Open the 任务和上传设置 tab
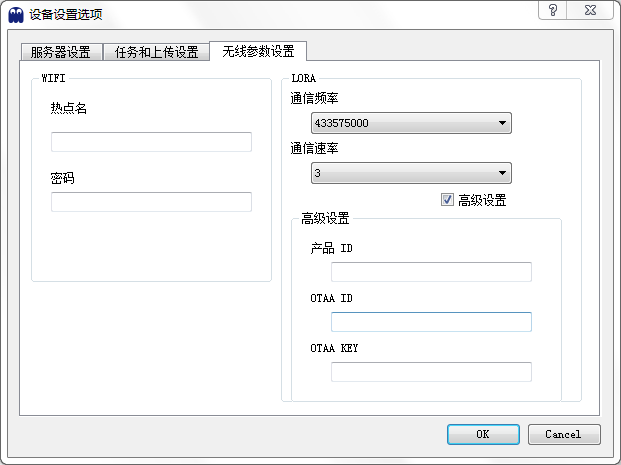The height and width of the screenshot is (465, 621). (156, 52)
